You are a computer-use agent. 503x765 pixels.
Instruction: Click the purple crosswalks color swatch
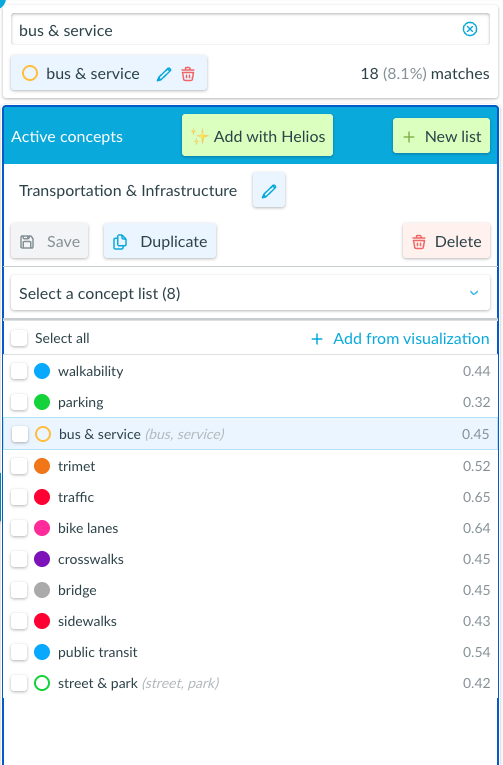(x=42, y=559)
